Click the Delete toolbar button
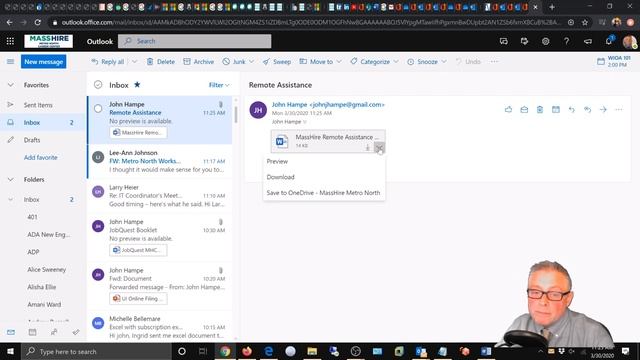 point(160,62)
